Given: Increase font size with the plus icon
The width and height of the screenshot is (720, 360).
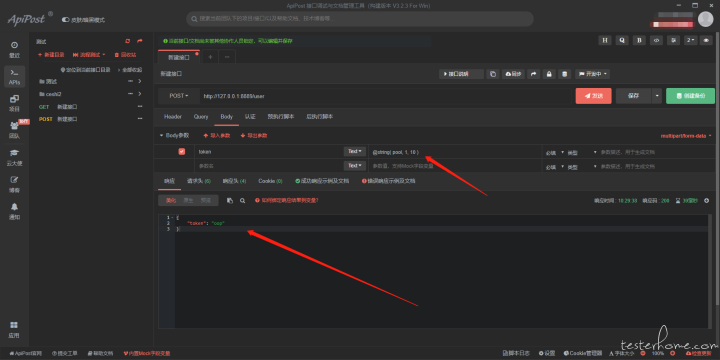Looking at the screenshot, I should (x=674, y=354).
